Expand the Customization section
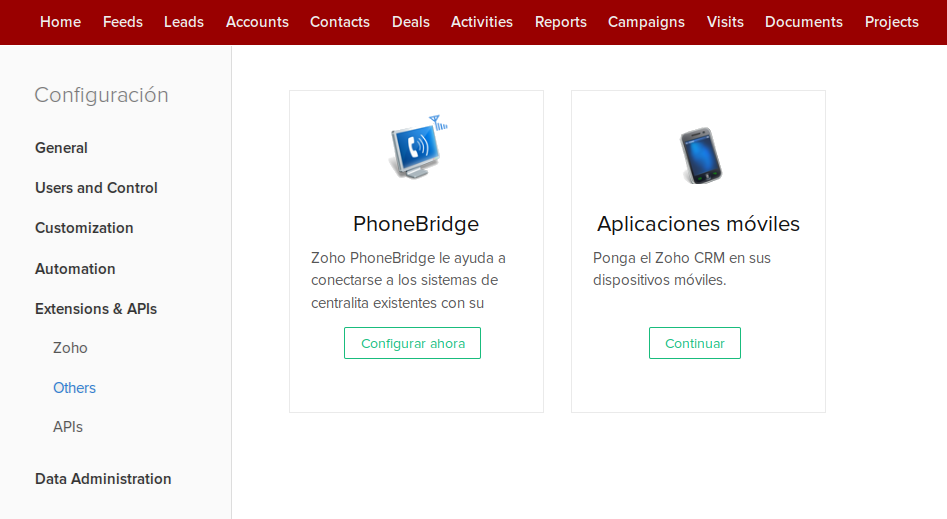 (84, 228)
